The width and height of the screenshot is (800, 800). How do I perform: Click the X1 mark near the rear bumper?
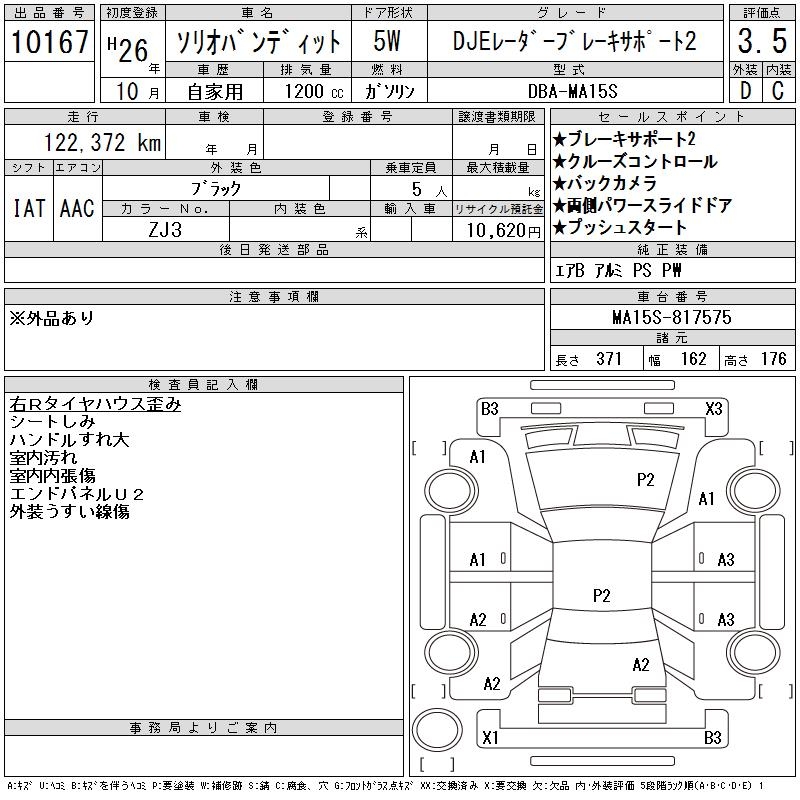490,737
